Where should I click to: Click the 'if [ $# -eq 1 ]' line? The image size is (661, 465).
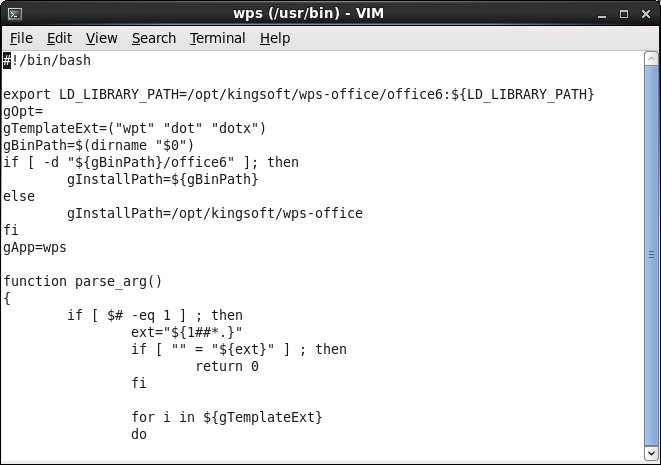click(x=155, y=315)
